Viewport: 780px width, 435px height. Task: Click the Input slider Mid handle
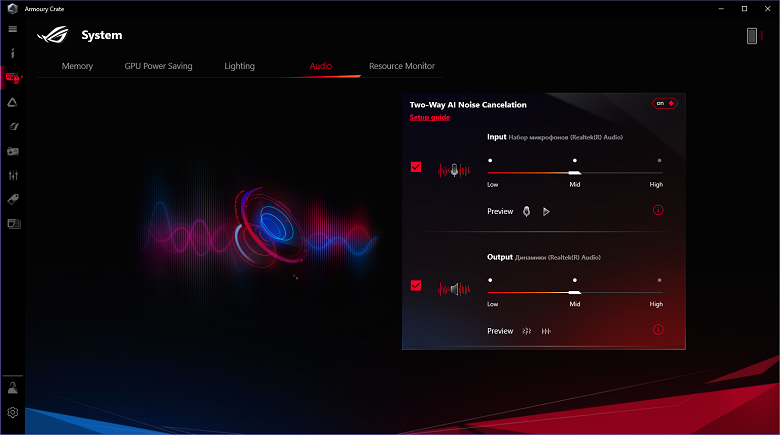pyautogui.click(x=575, y=173)
